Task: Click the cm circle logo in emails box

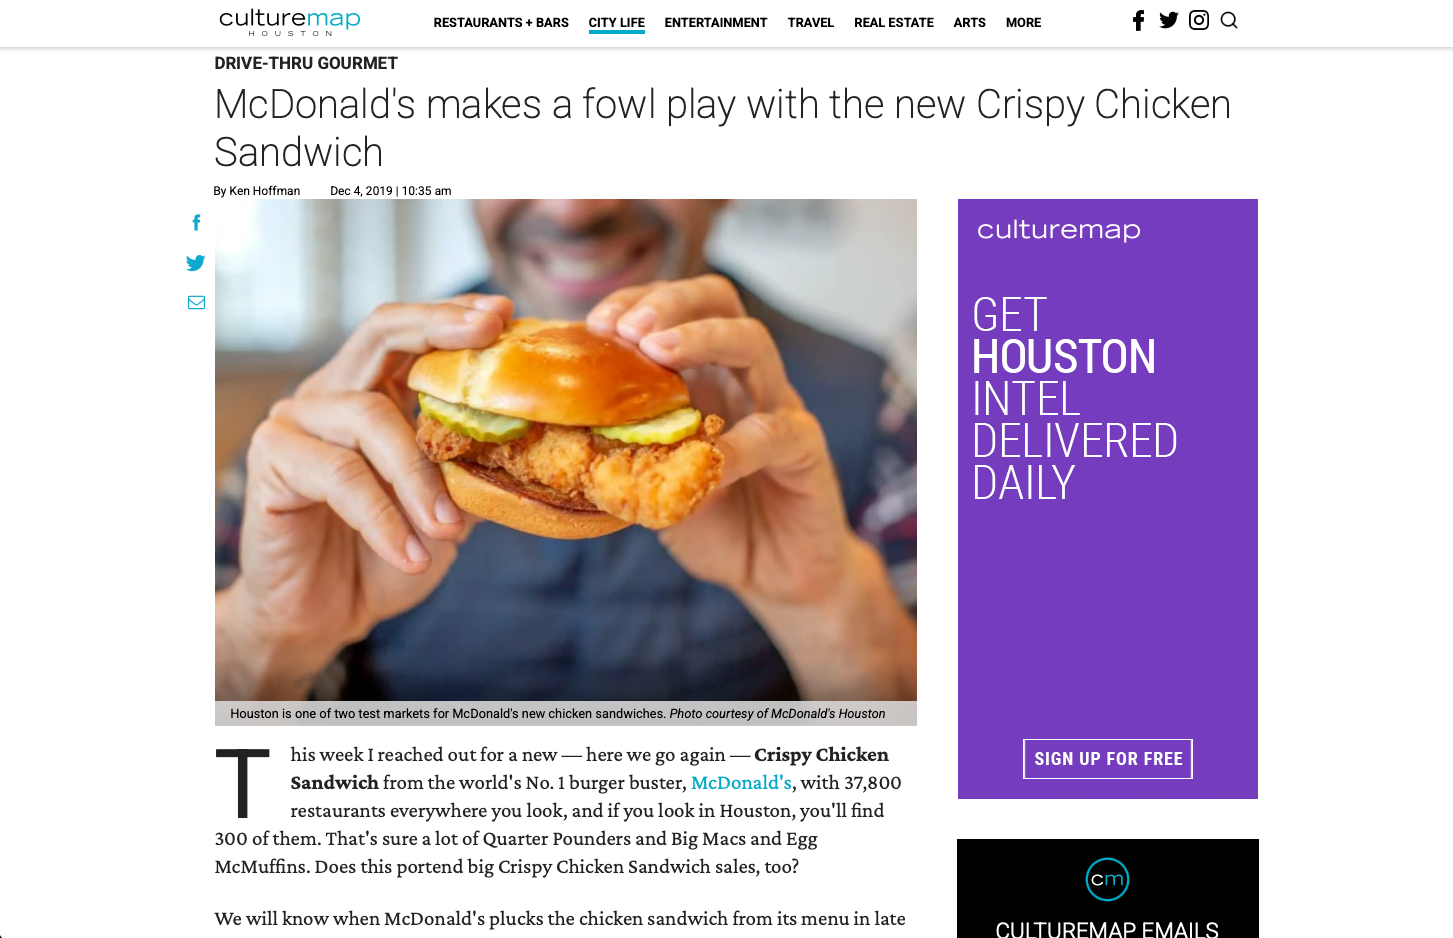Action: (x=1107, y=879)
